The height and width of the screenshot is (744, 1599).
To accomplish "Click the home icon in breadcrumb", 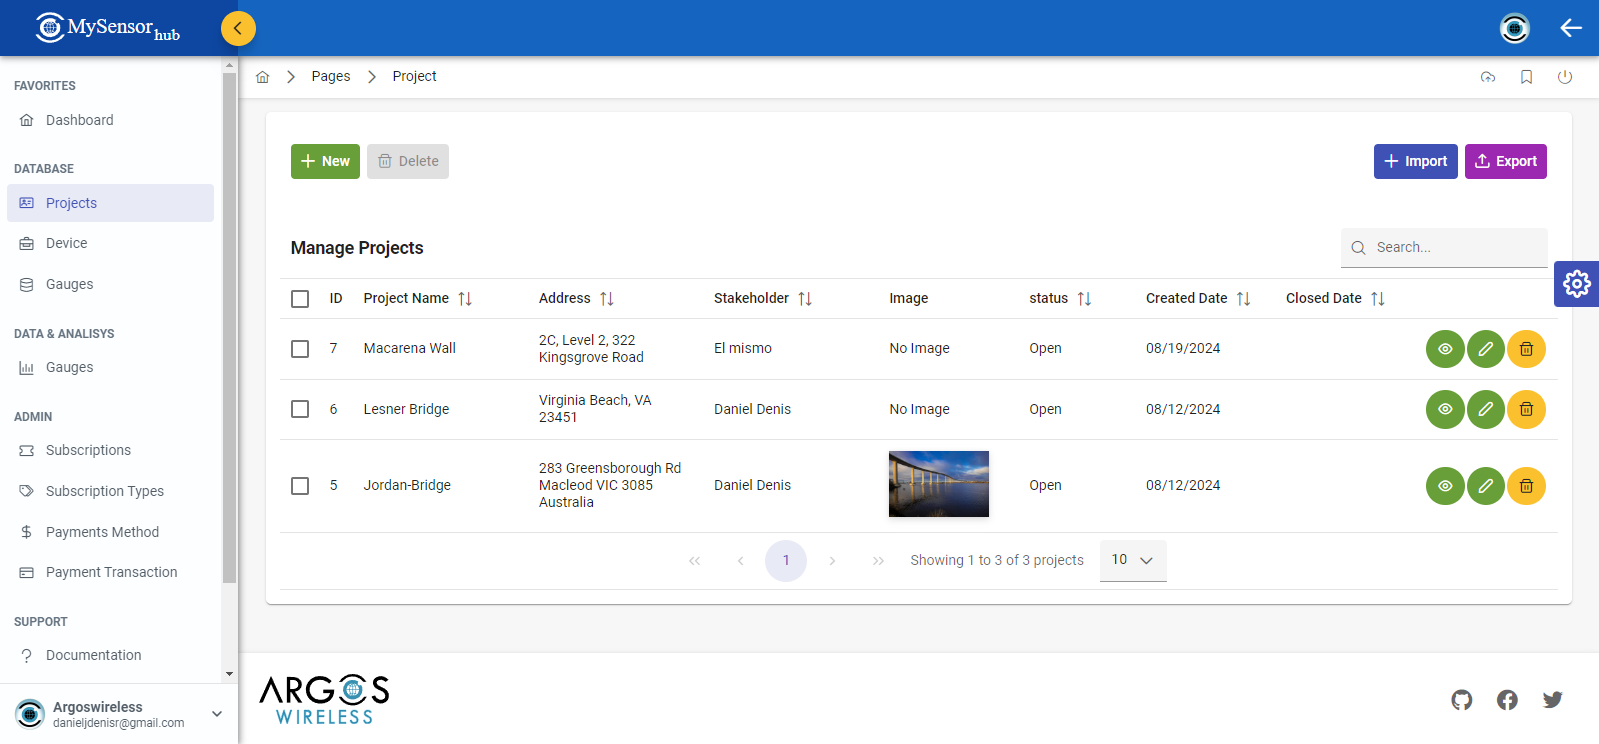I will point(263,77).
